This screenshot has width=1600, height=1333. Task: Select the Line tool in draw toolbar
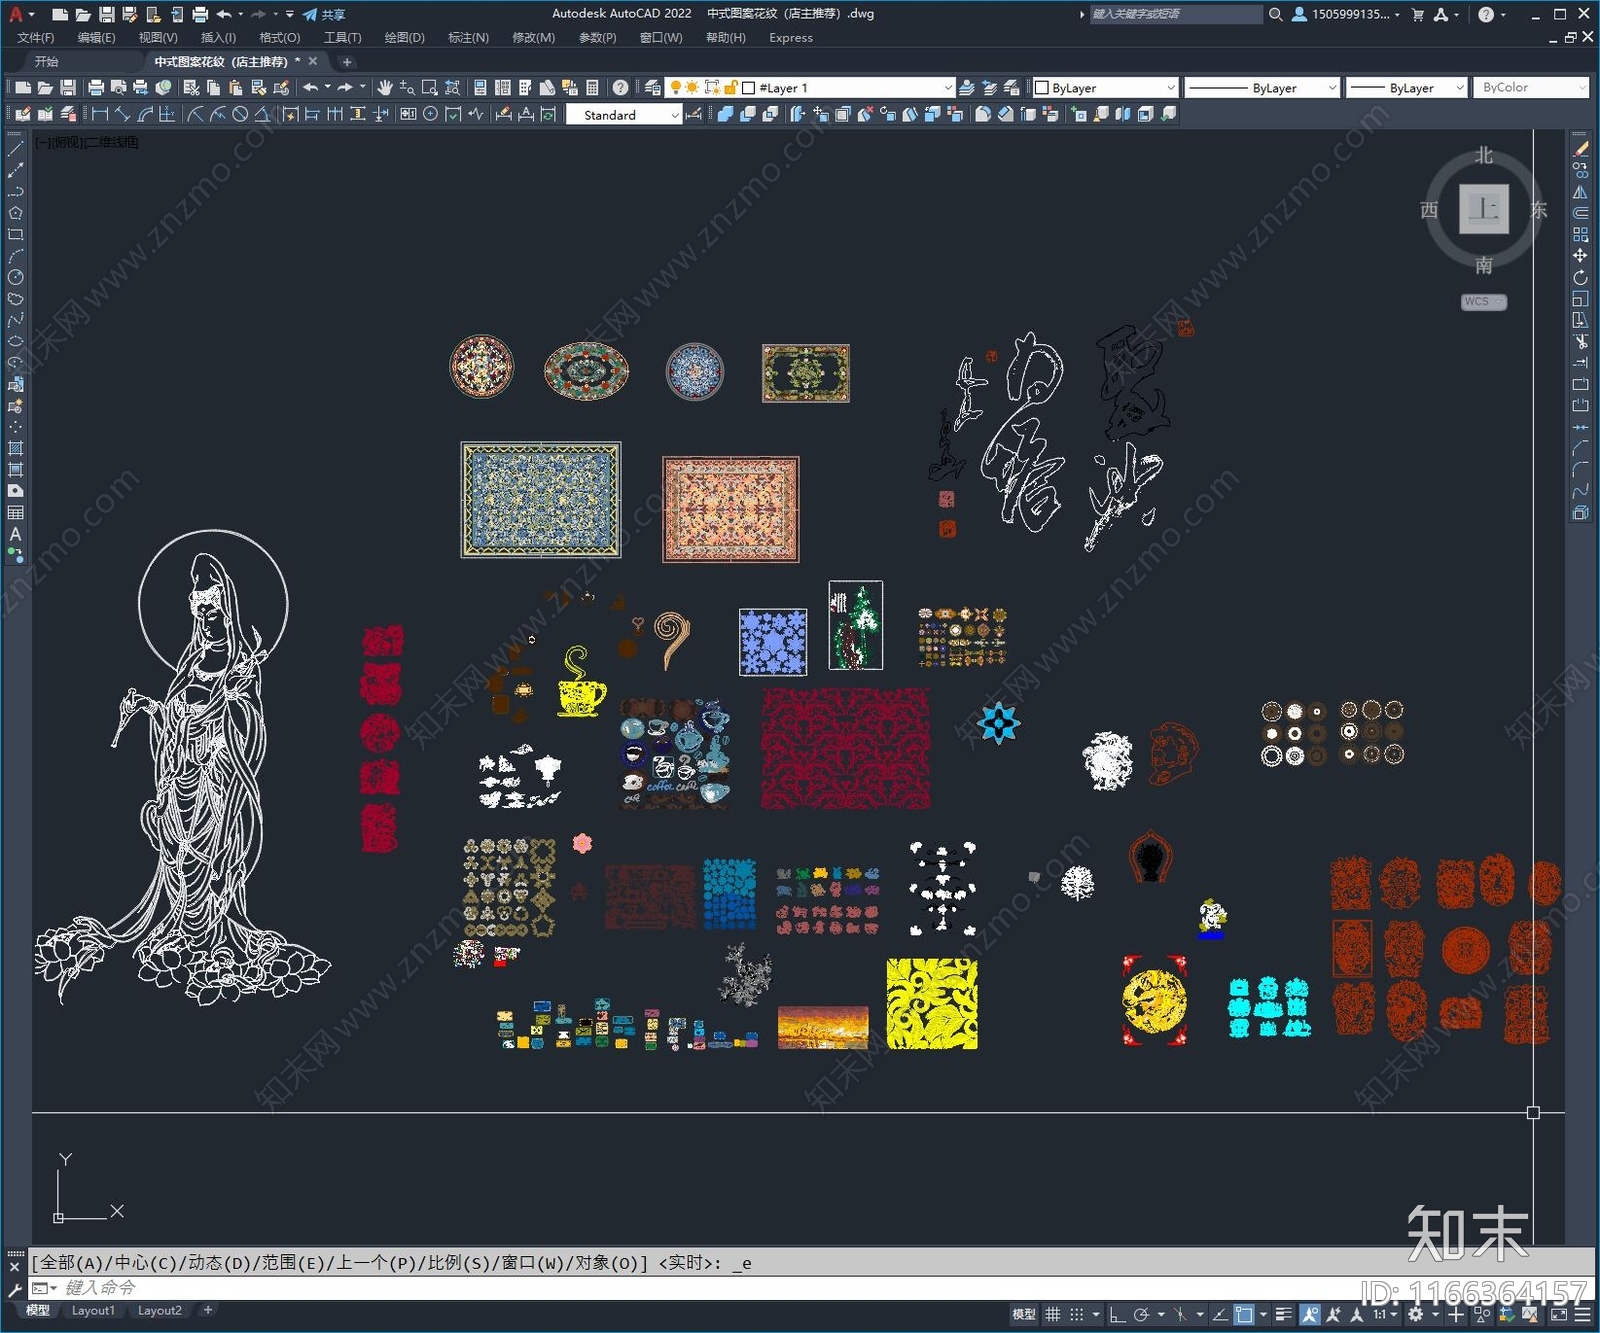15,148
